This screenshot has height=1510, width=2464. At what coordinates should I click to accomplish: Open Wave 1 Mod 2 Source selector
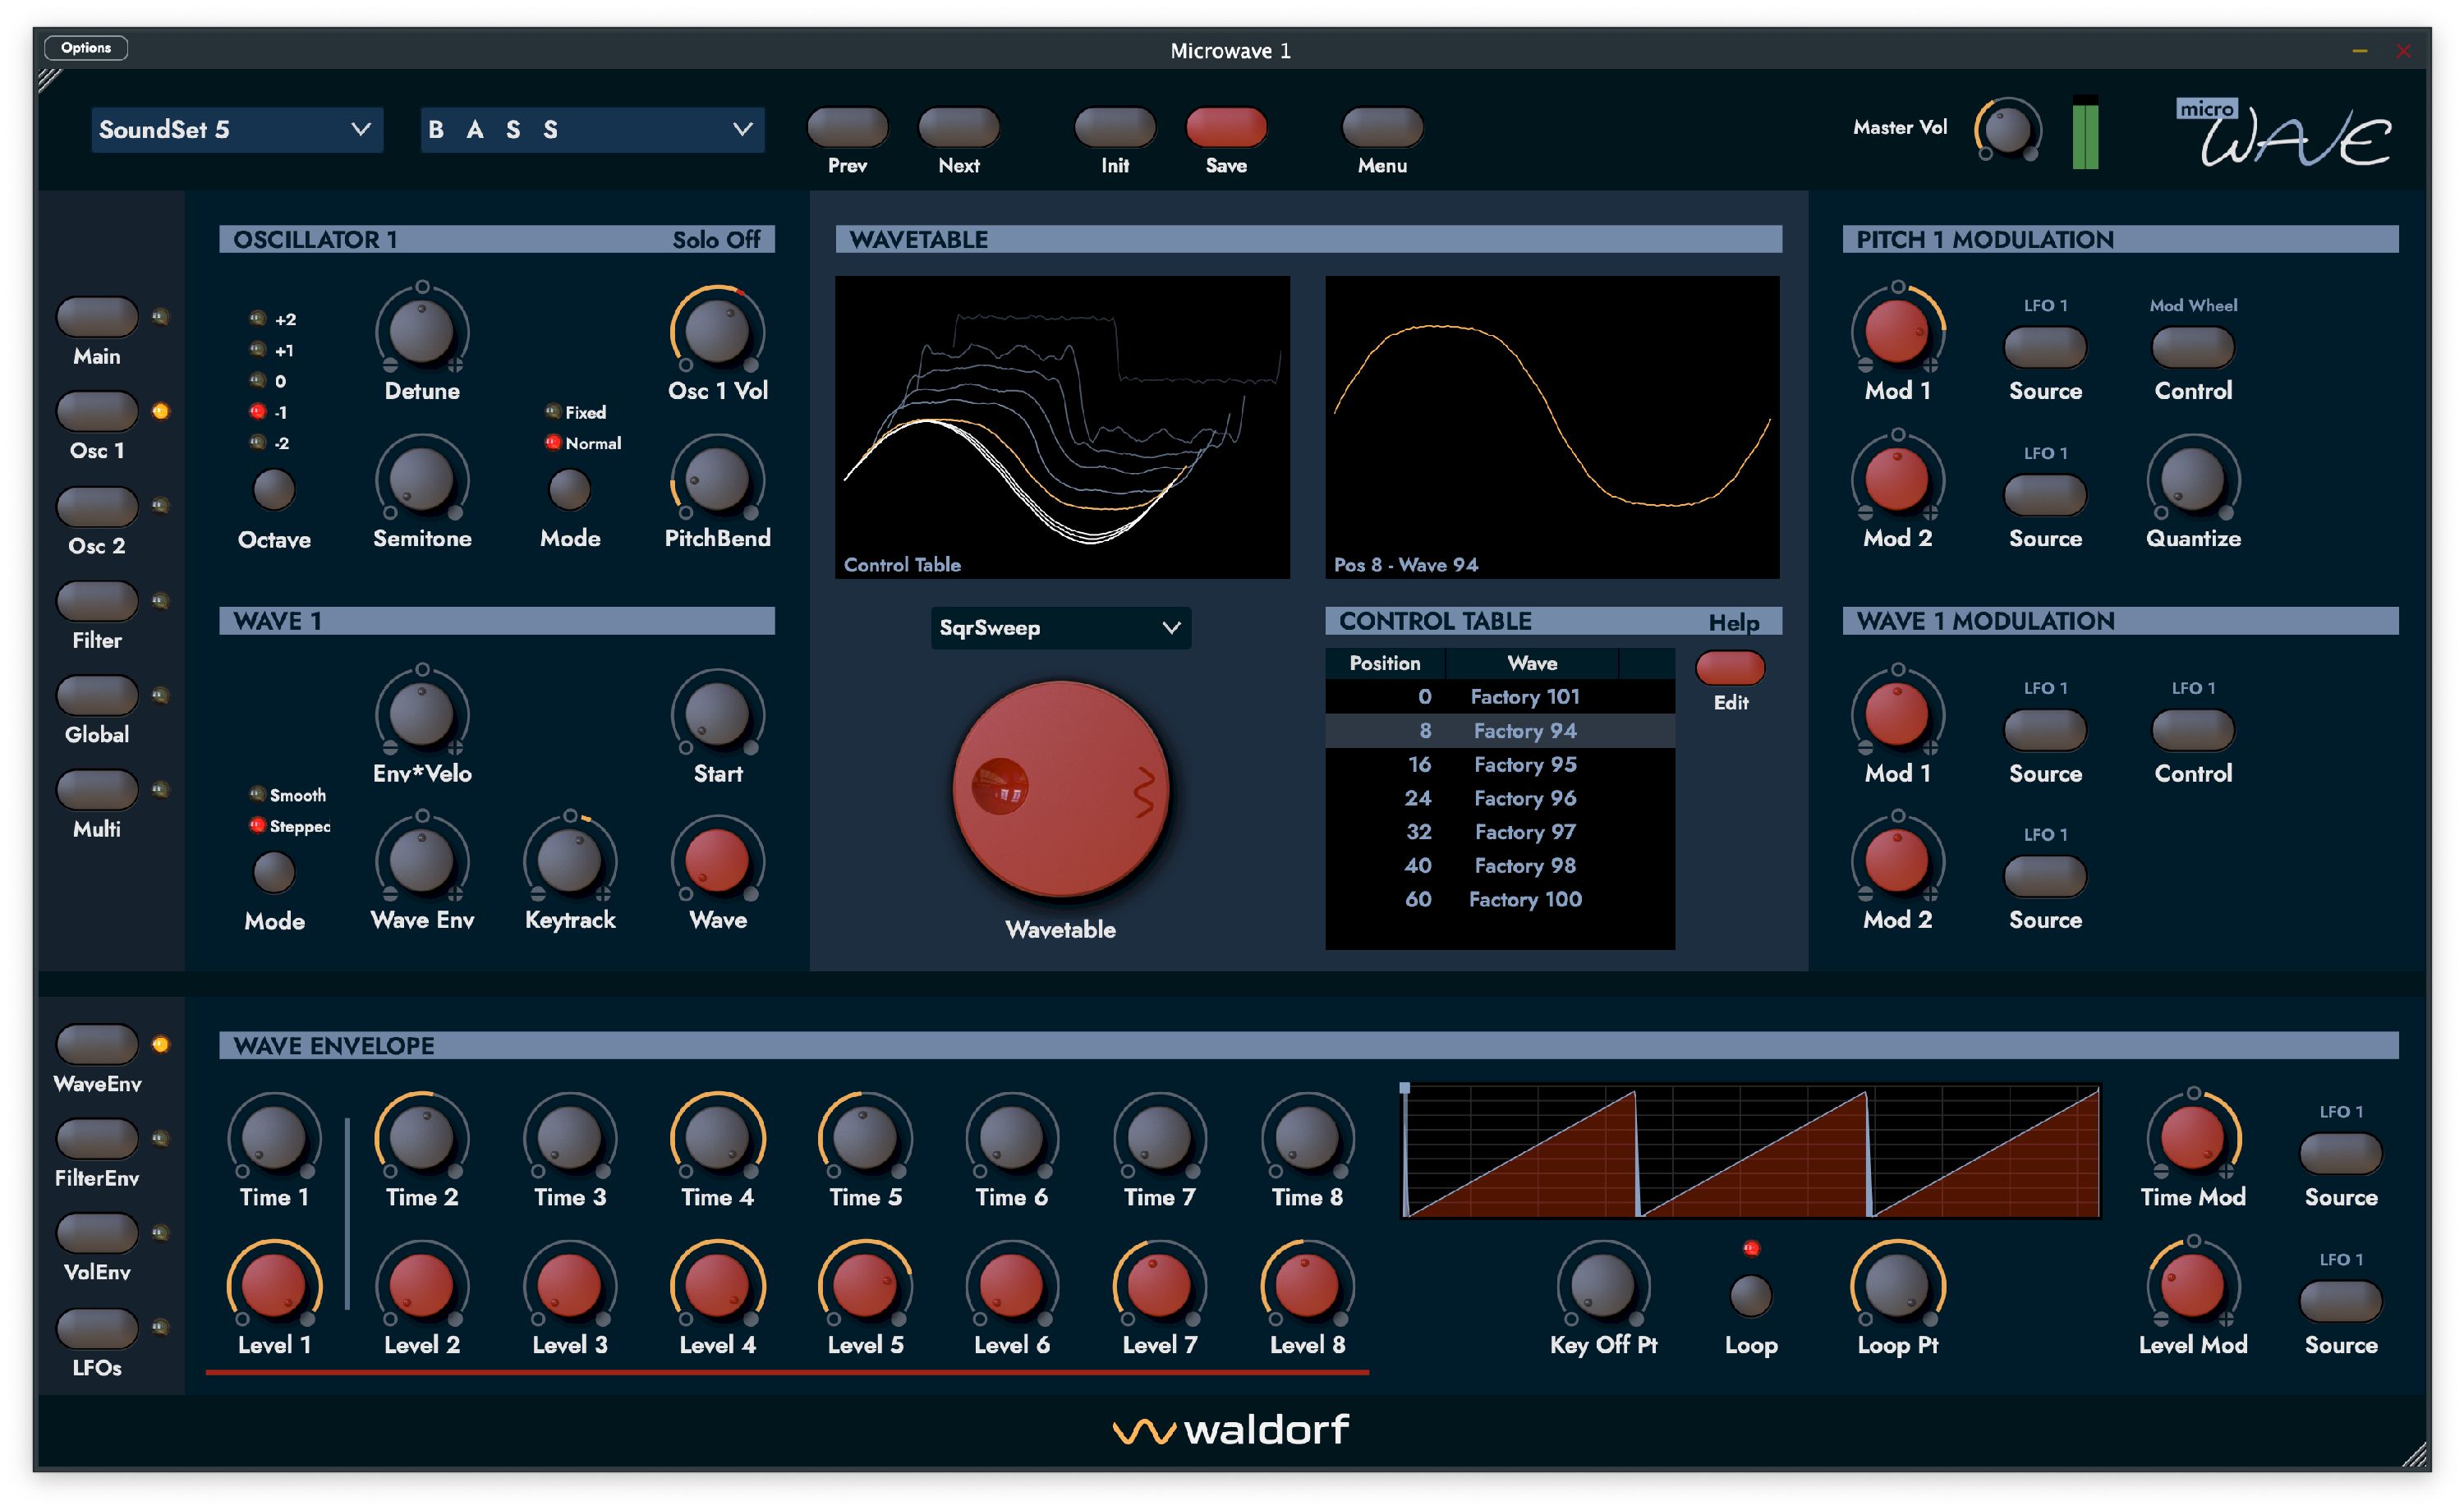tap(2045, 877)
